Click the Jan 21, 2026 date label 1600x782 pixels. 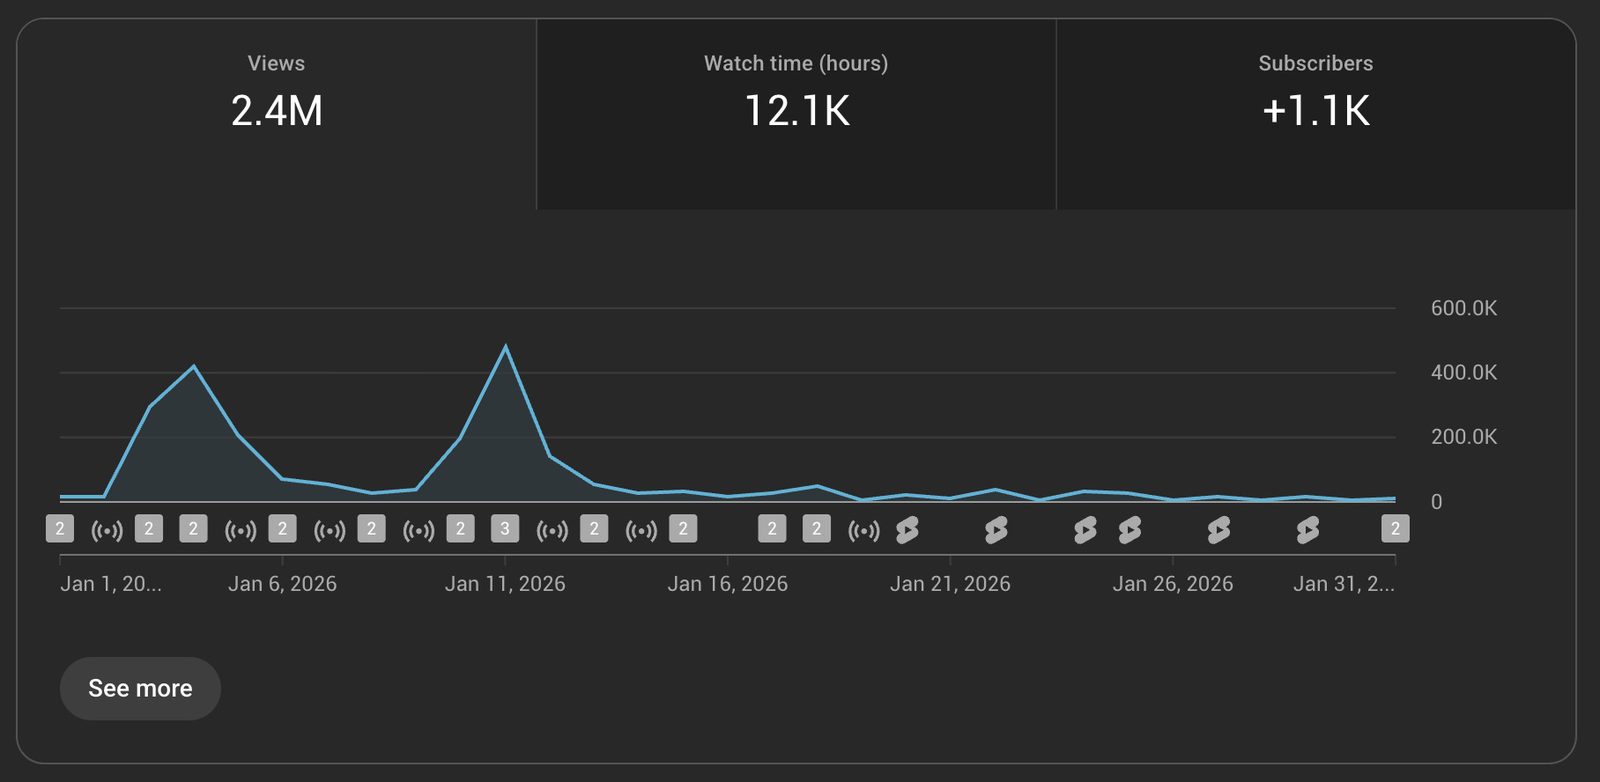(950, 584)
